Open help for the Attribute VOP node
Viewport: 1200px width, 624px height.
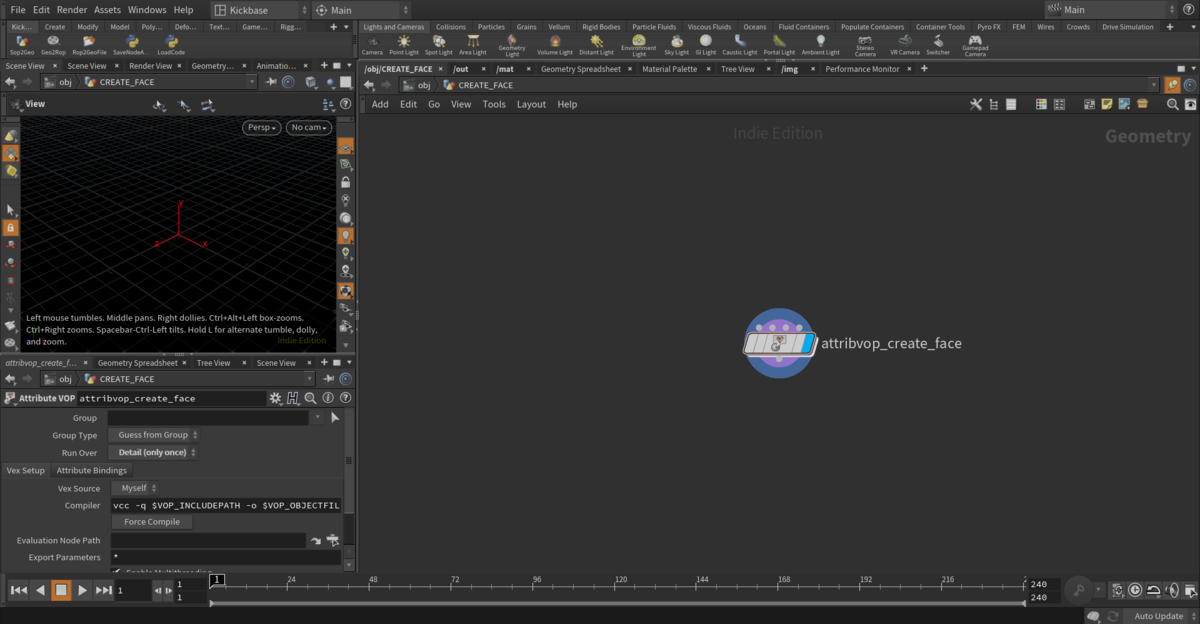pos(345,398)
